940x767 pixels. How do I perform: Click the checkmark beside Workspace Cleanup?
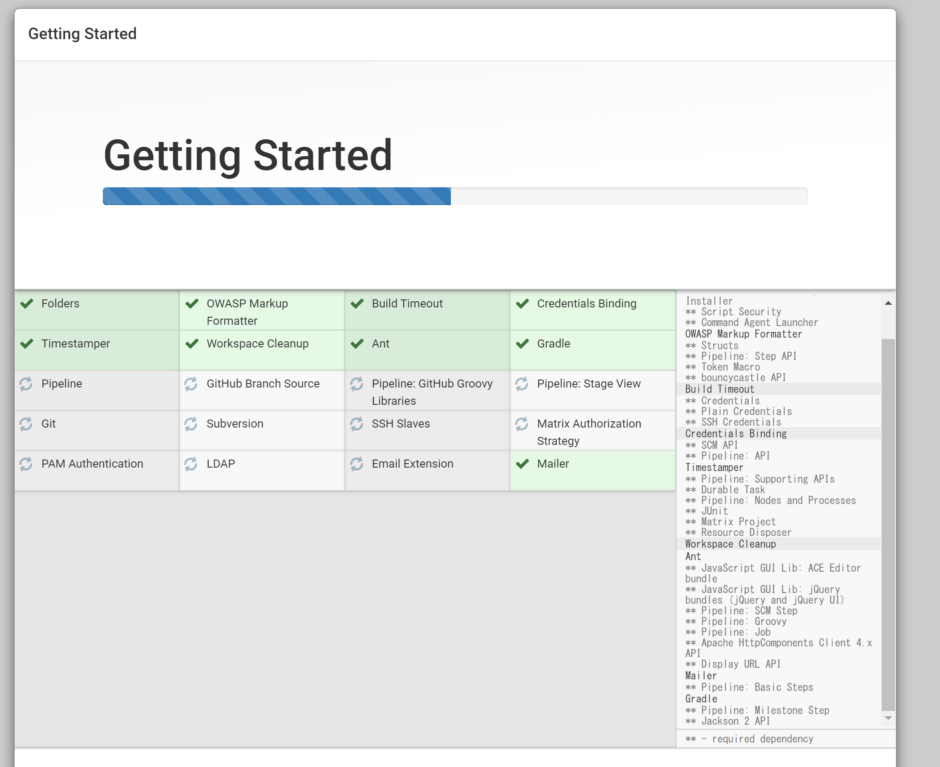[x=190, y=343]
